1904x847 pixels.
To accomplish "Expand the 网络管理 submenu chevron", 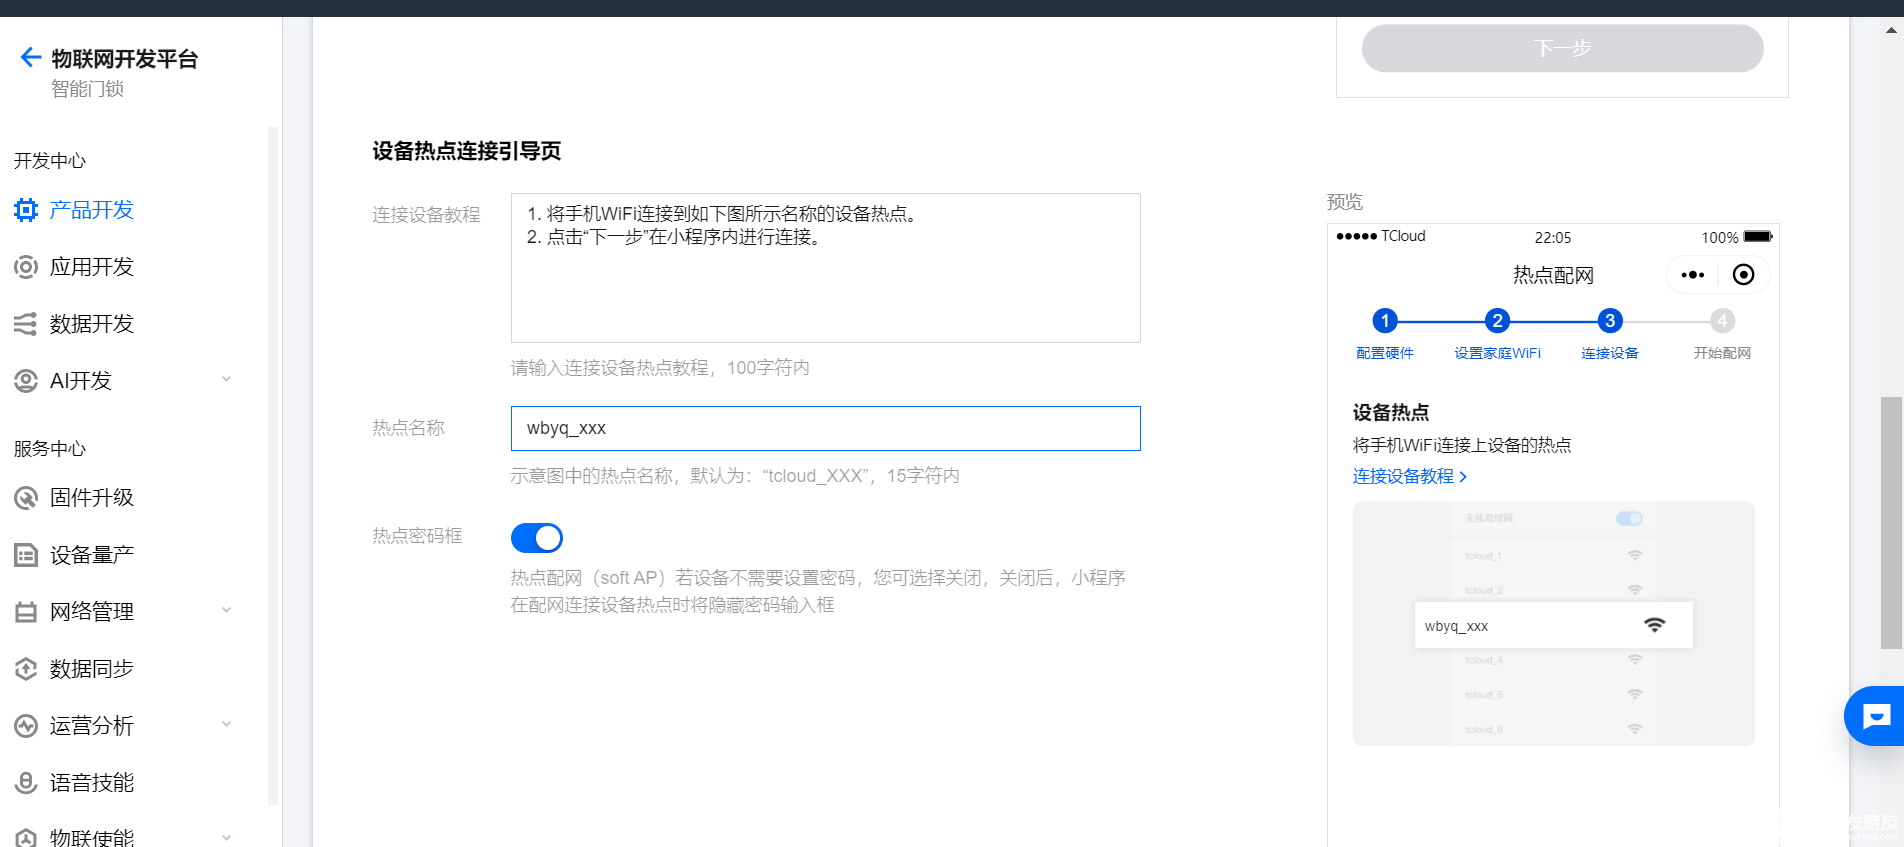I will click(227, 611).
